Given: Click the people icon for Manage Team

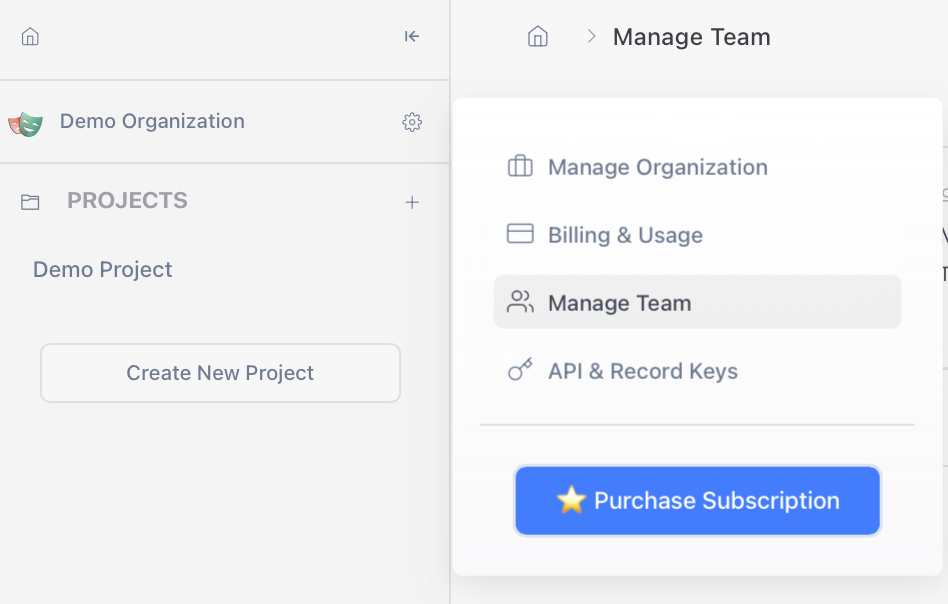Looking at the screenshot, I should click(520, 302).
